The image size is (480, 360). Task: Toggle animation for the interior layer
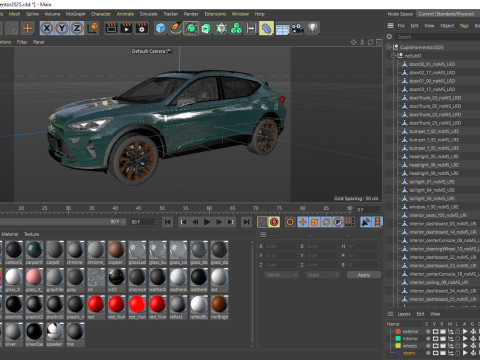(465, 339)
